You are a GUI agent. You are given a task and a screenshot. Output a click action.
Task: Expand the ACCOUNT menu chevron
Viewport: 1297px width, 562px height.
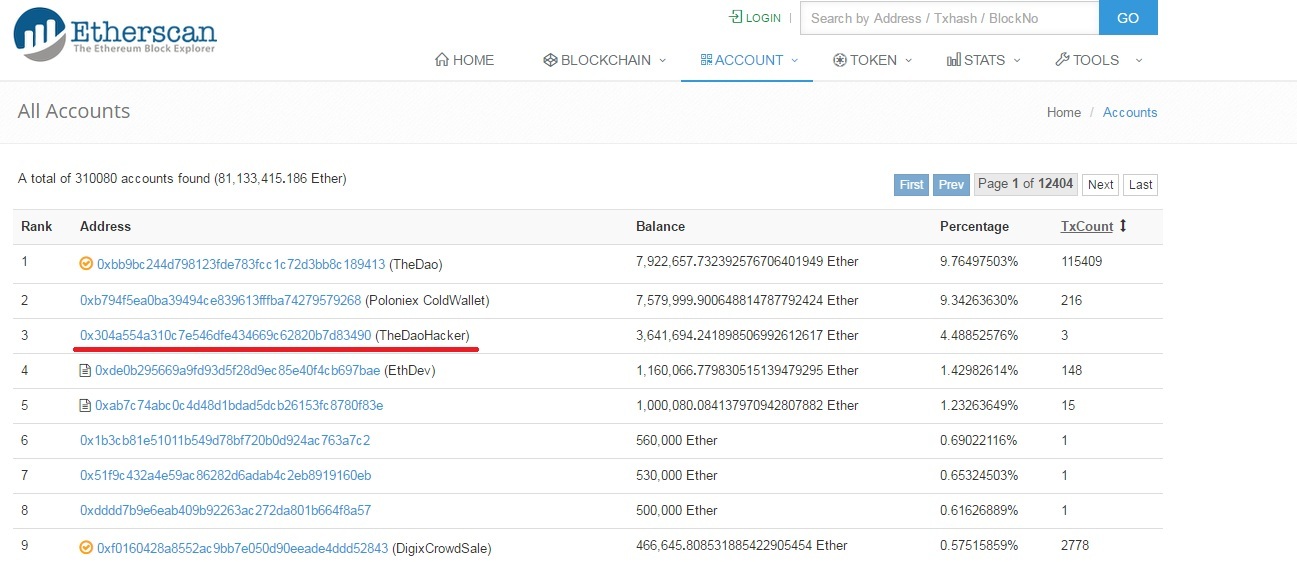pos(795,60)
